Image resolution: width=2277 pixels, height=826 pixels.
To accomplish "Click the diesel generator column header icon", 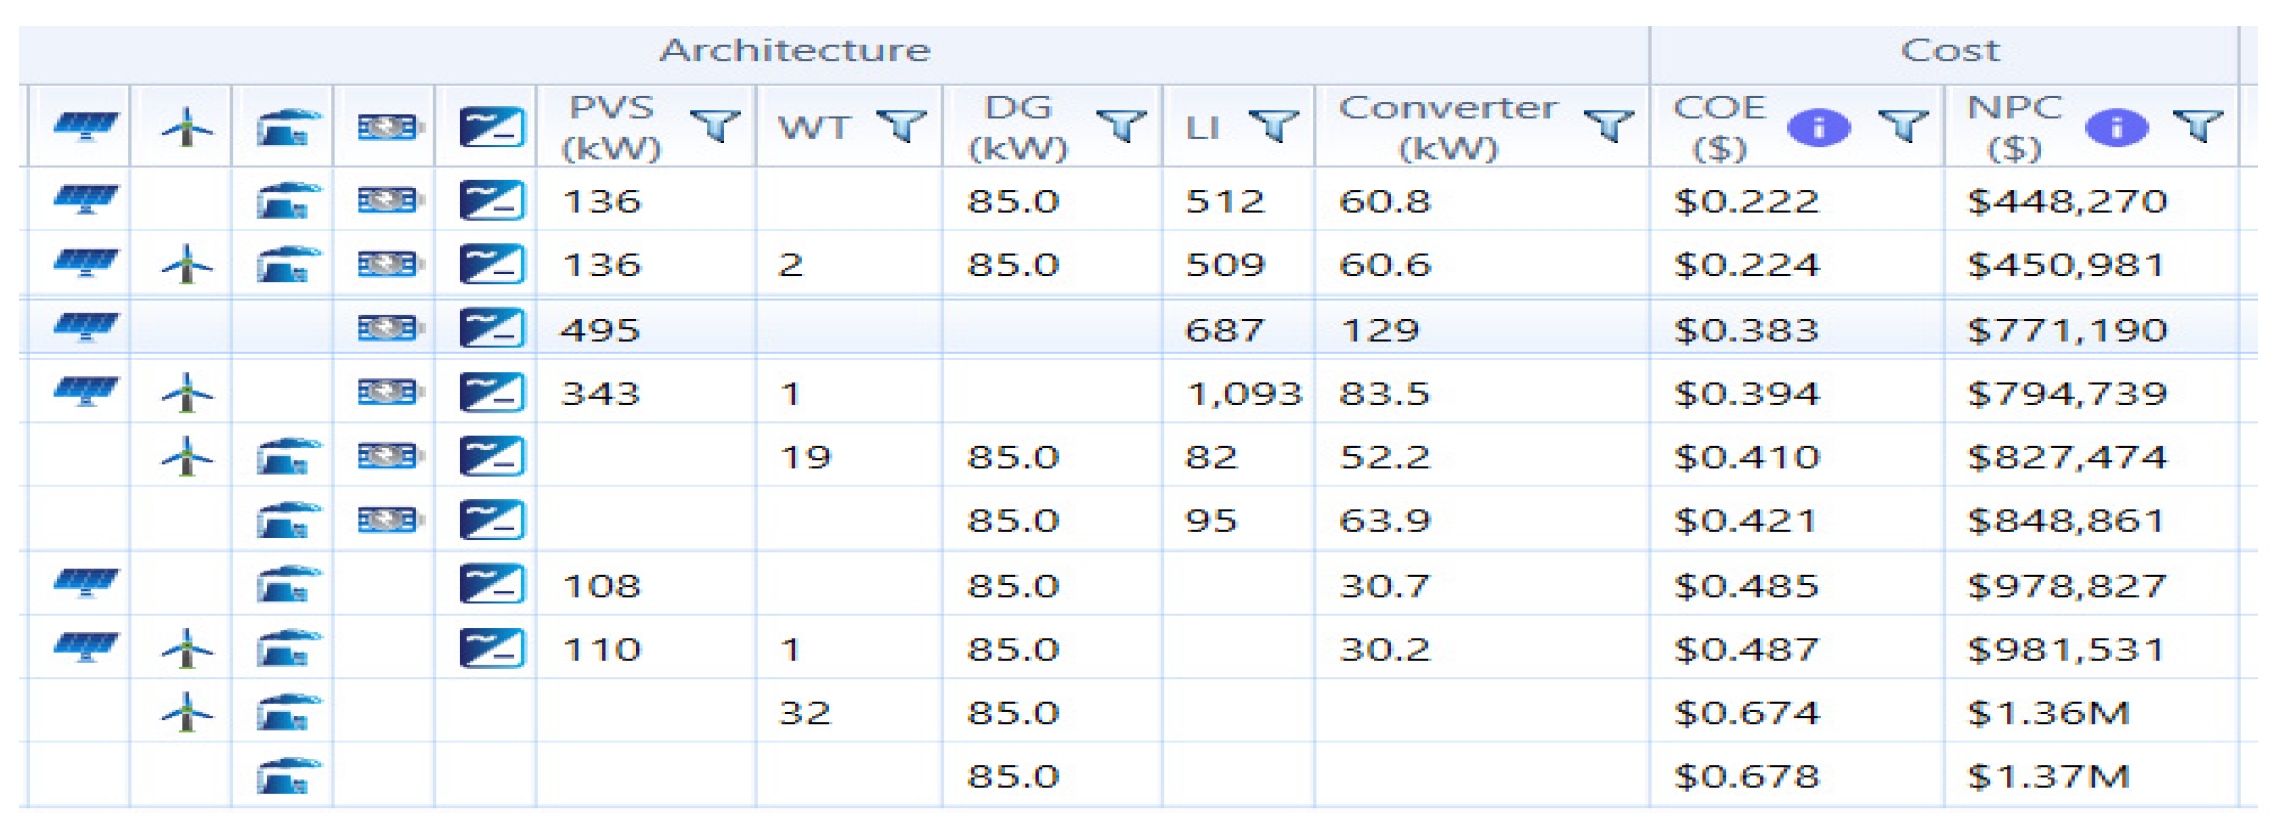I will (289, 128).
